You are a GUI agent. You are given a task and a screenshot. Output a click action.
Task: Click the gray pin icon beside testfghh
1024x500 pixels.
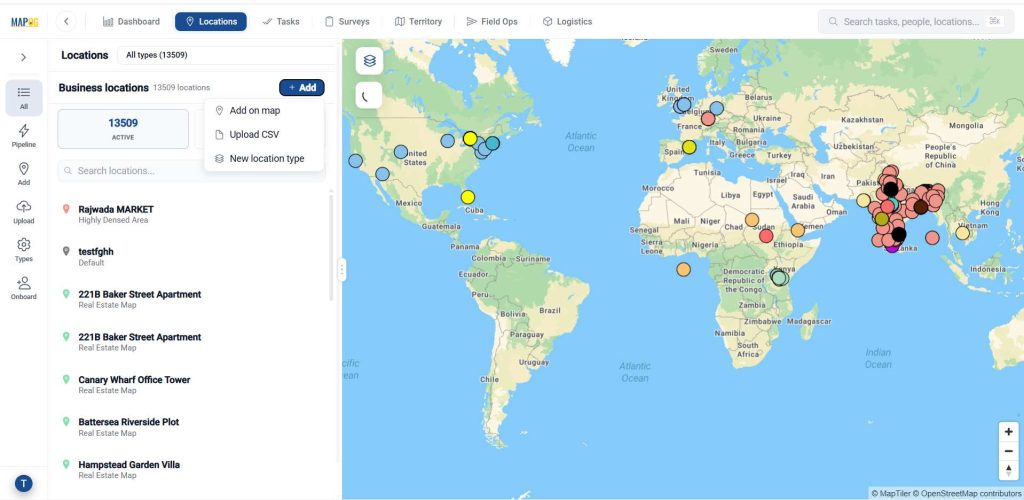click(66, 251)
